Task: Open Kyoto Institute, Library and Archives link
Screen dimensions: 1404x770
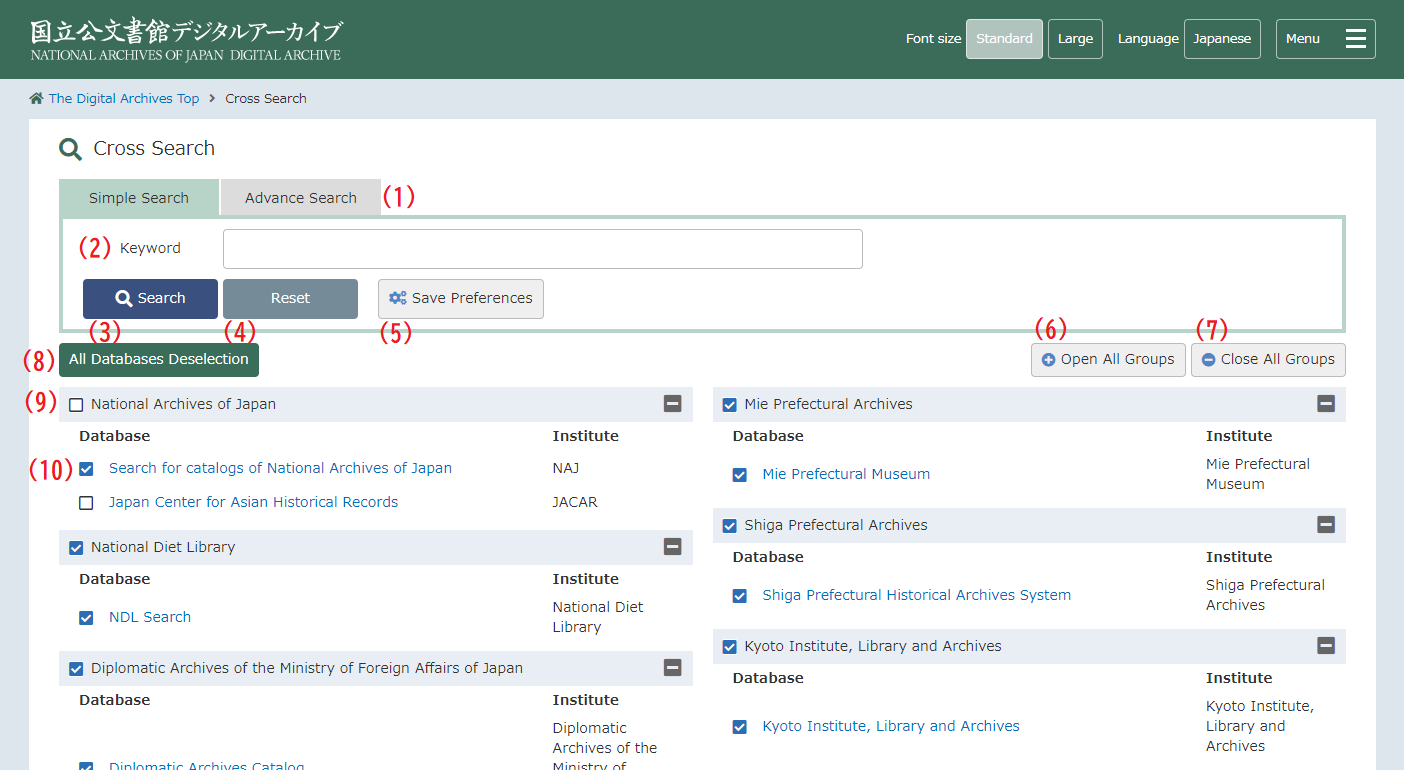Action: 891,726
